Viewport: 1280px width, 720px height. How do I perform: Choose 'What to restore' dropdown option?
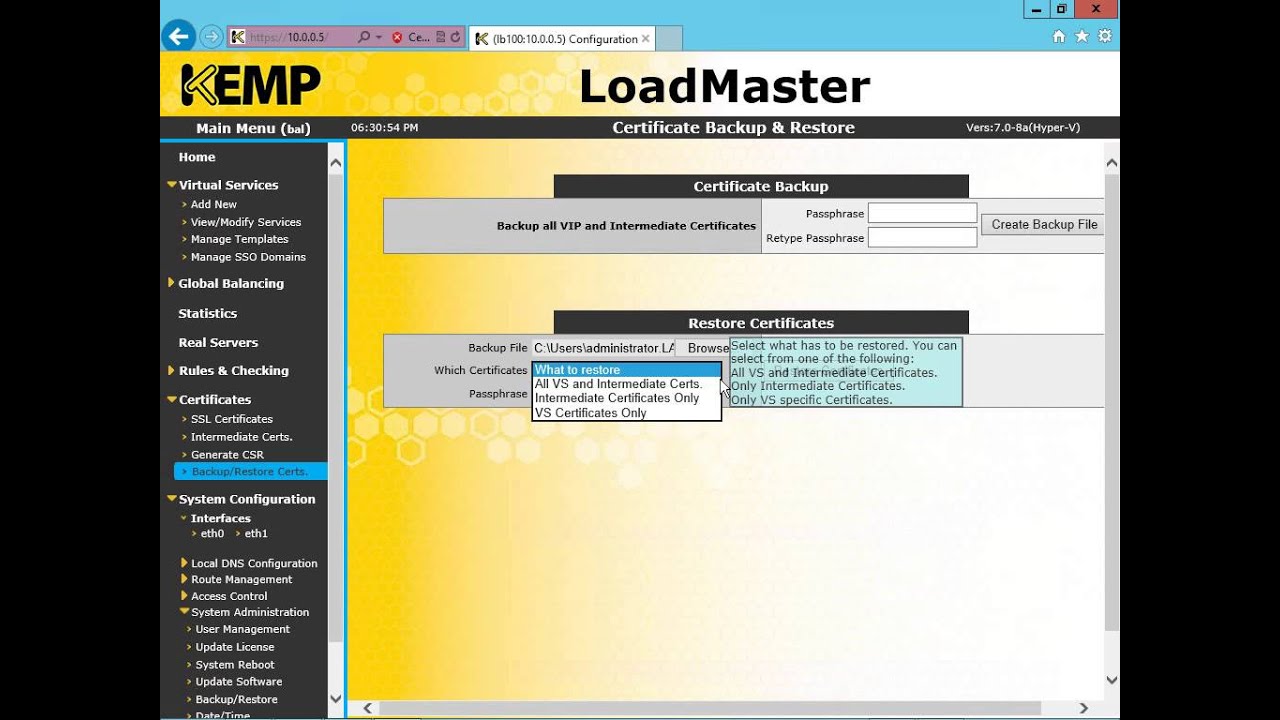[x=626, y=370]
